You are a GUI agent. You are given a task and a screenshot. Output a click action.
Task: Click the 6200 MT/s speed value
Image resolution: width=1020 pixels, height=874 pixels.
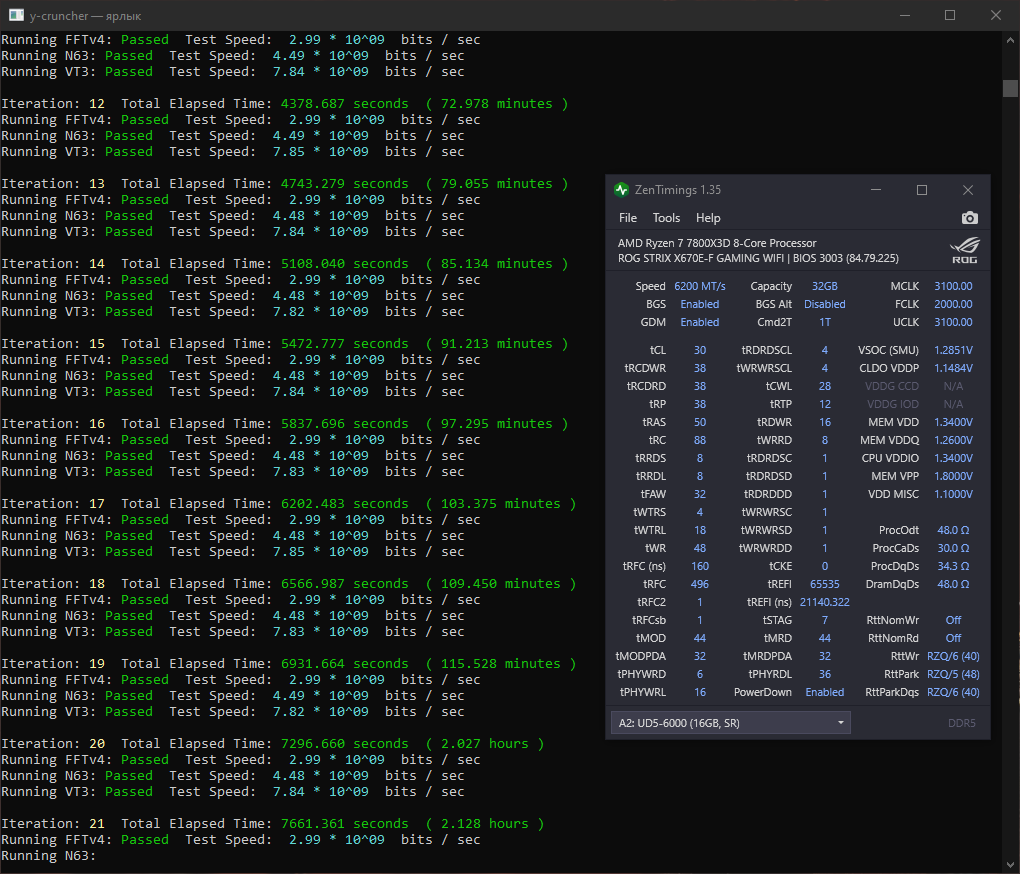click(700, 286)
